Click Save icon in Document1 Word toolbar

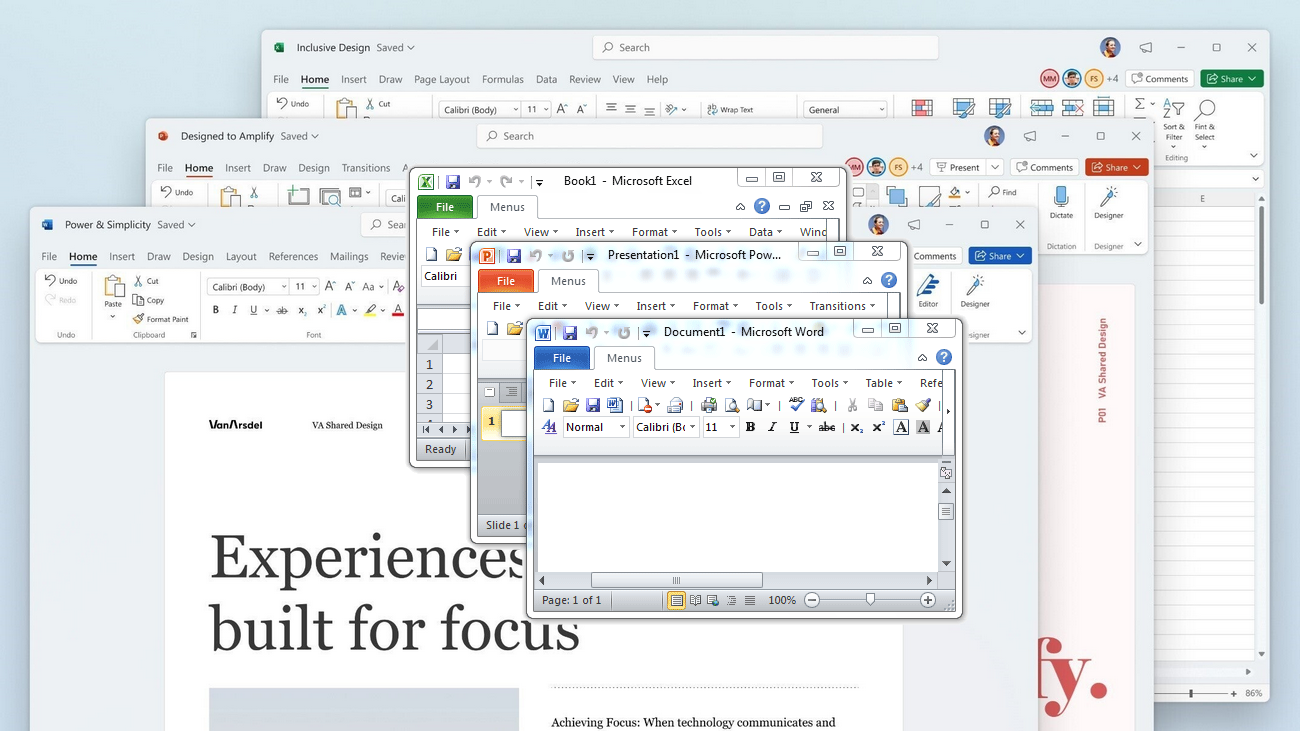pyautogui.click(x=593, y=405)
